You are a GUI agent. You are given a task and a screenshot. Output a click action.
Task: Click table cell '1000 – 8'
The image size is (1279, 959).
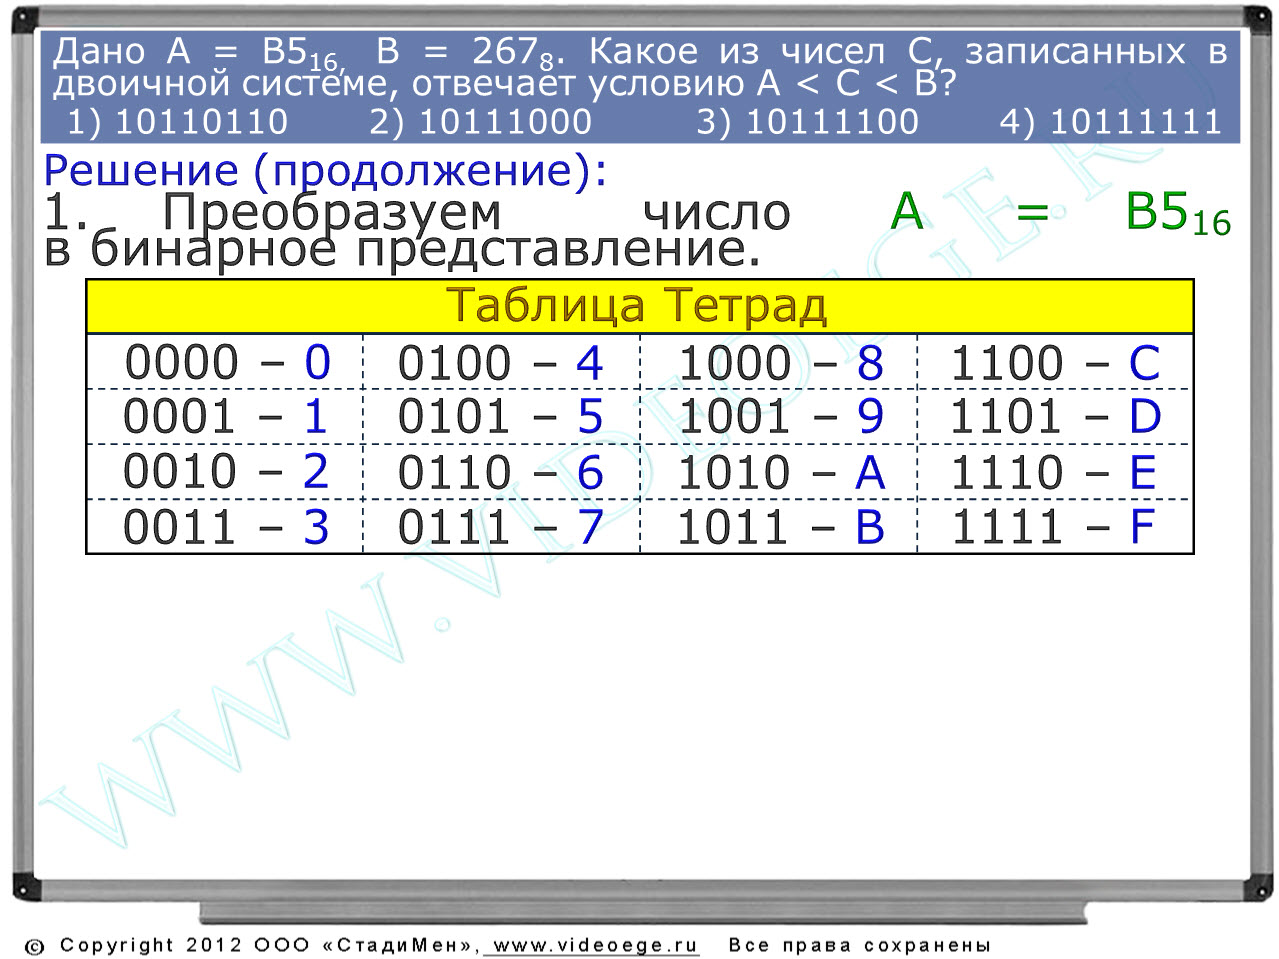point(779,362)
